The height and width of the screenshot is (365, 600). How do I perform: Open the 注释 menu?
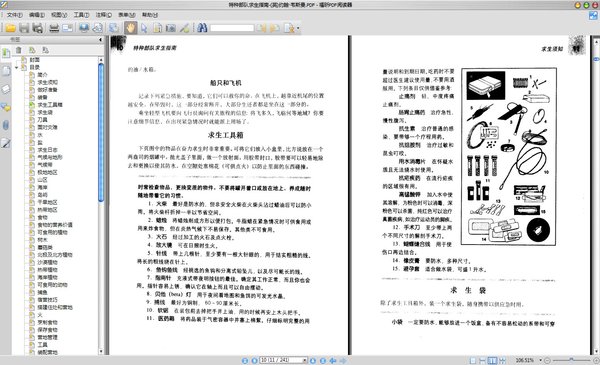pyautogui.click(x=103, y=15)
